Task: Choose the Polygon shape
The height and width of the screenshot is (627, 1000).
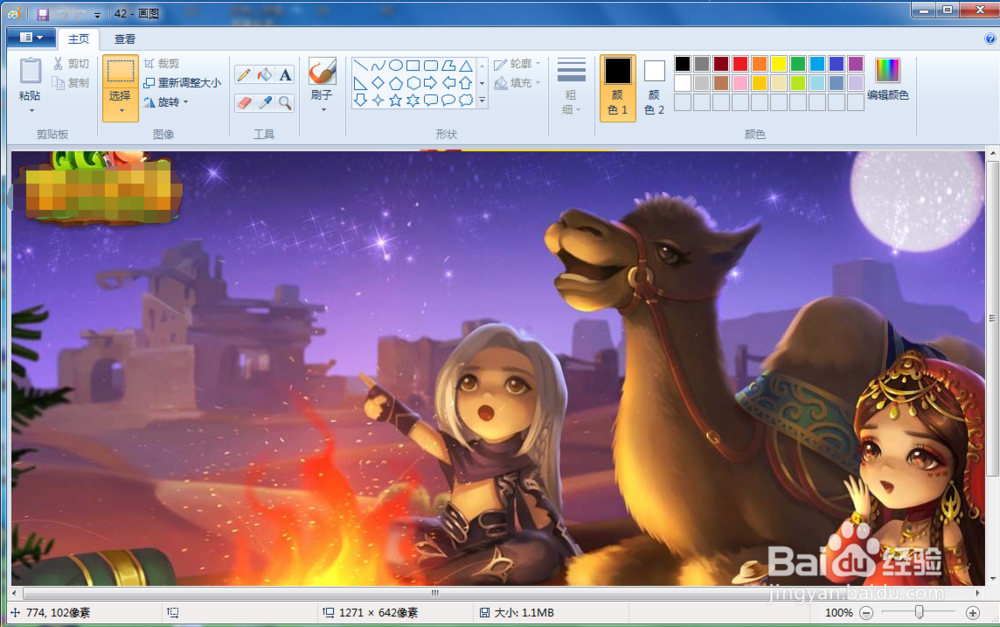Action: tap(448, 65)
